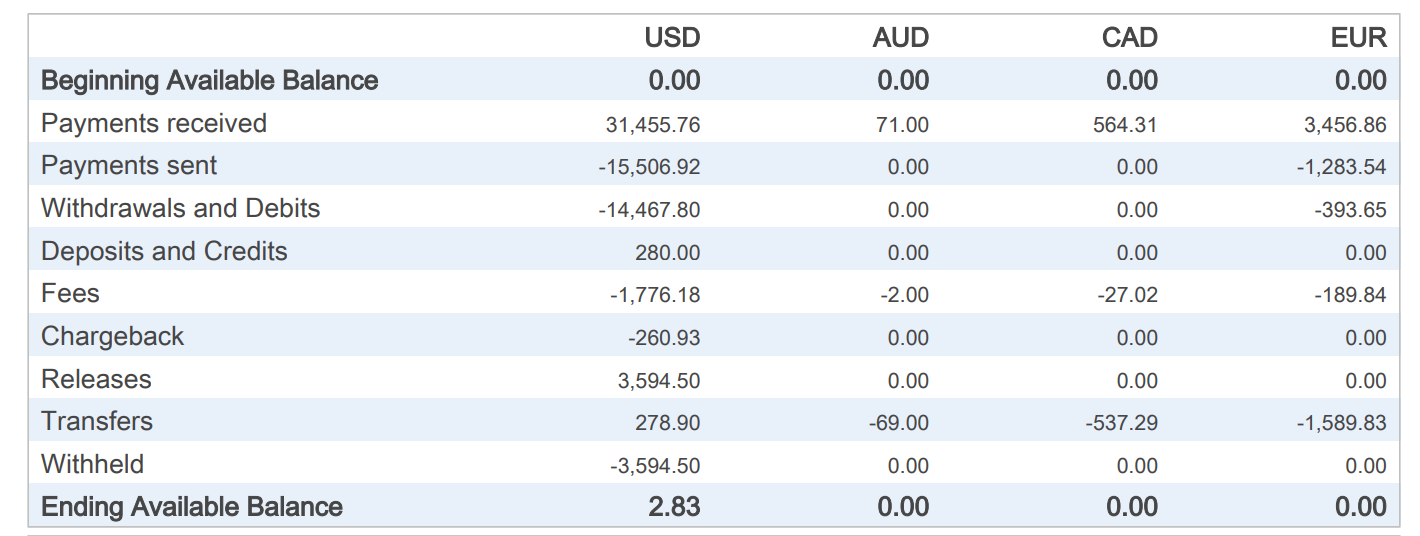Click the Transfers row label

tap(97, 421)
